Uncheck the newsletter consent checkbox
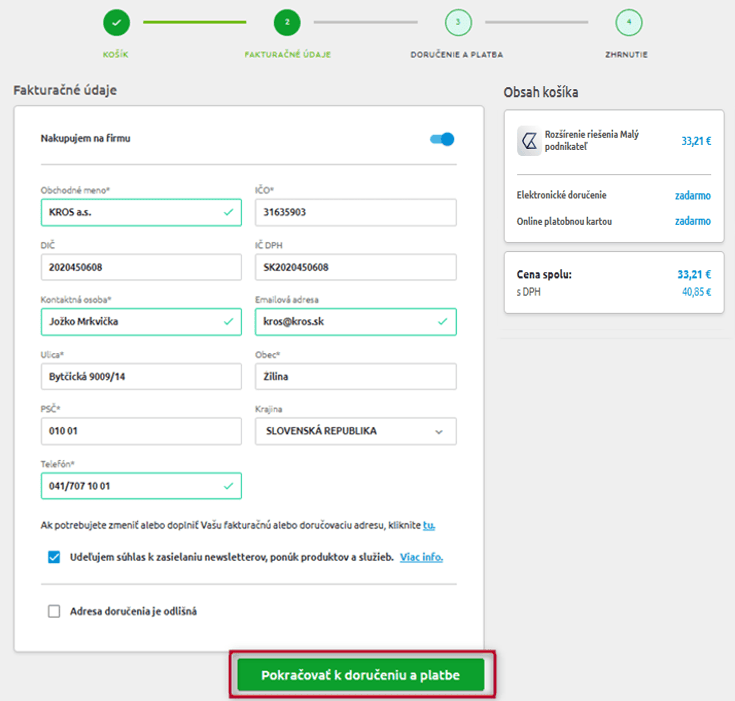The width and height of the screenshot is (735, 701). click(x=54, y=557)
